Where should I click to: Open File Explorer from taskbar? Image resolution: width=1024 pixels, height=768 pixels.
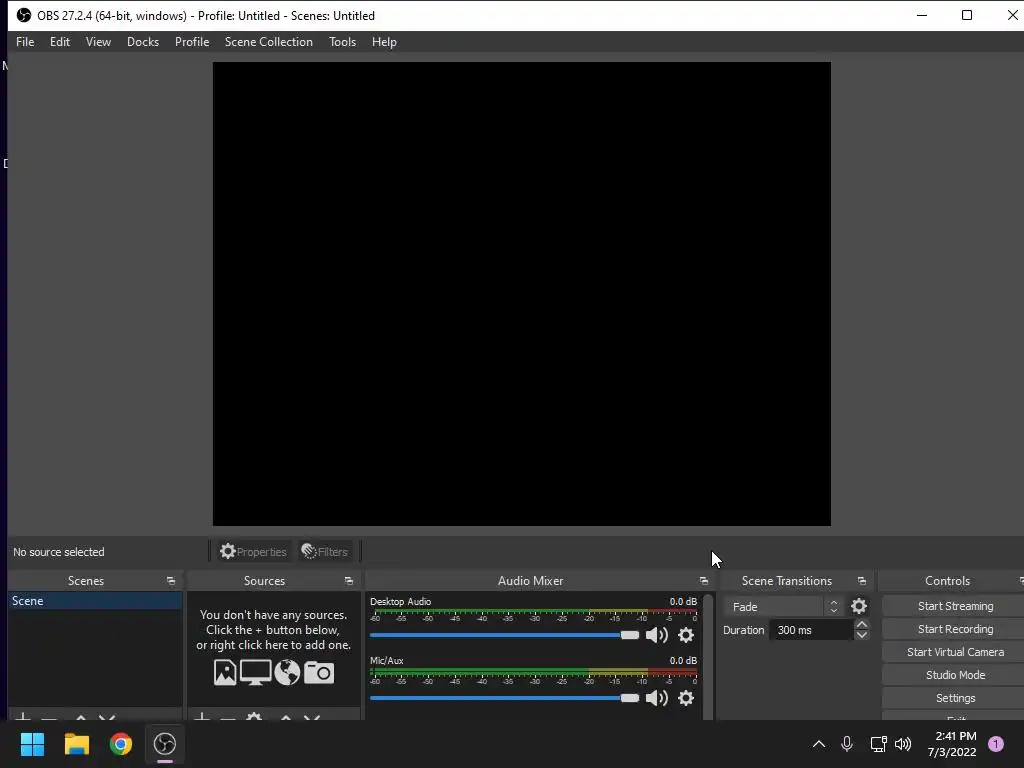coord(76,744)
